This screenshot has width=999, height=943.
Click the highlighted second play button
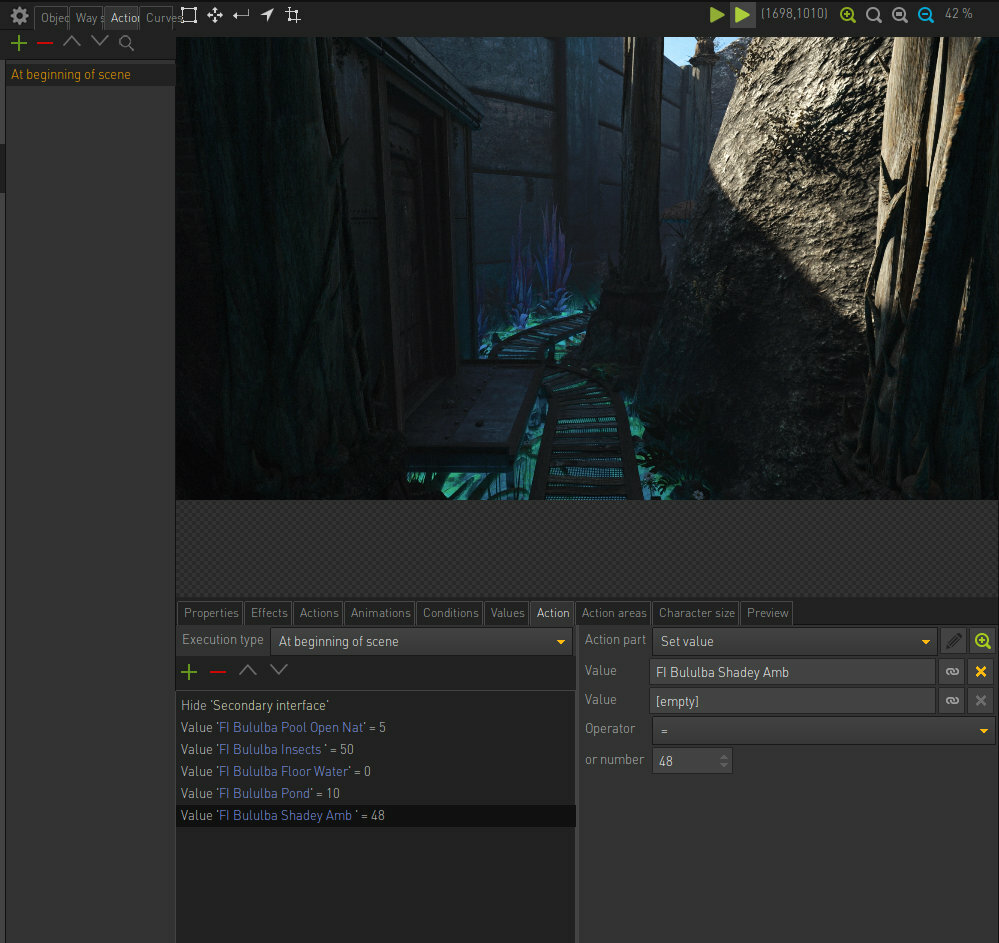(742, 15)
